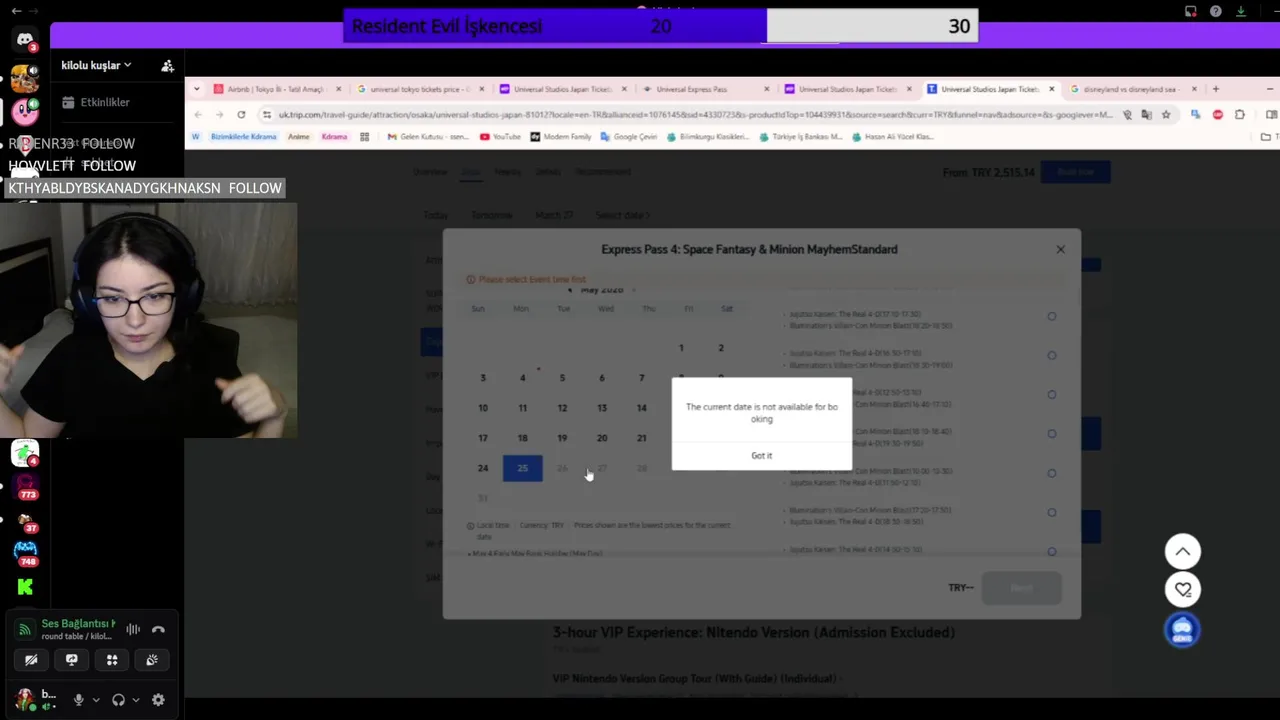
Task: Click the help question mark icon
Action: click(x=1215, y=11)
